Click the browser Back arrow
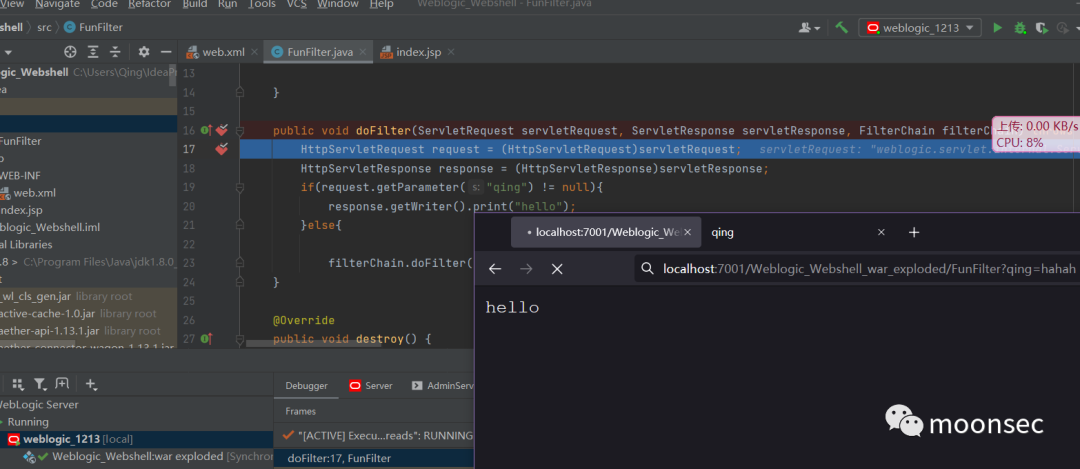Viewport: 1080px width, 469px height. click(495, 269)
